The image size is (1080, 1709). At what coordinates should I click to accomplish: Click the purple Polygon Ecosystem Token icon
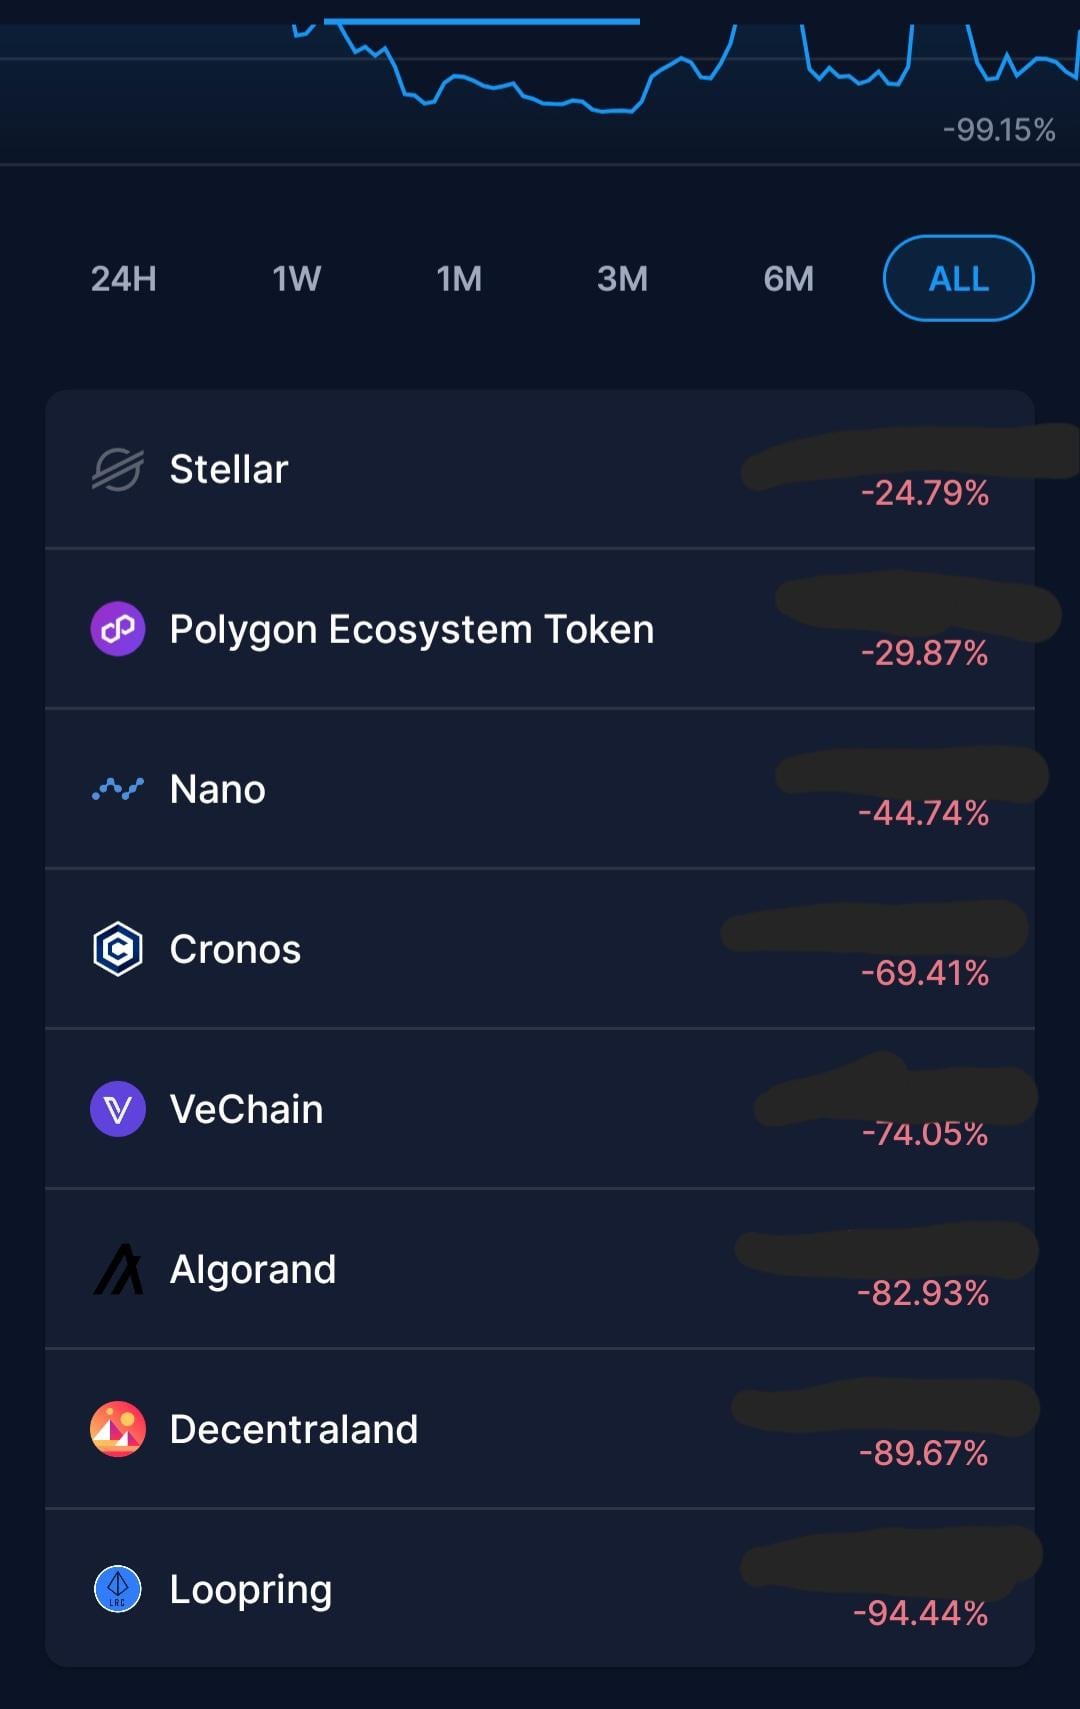pyautogui.click(x=118, y=629)
